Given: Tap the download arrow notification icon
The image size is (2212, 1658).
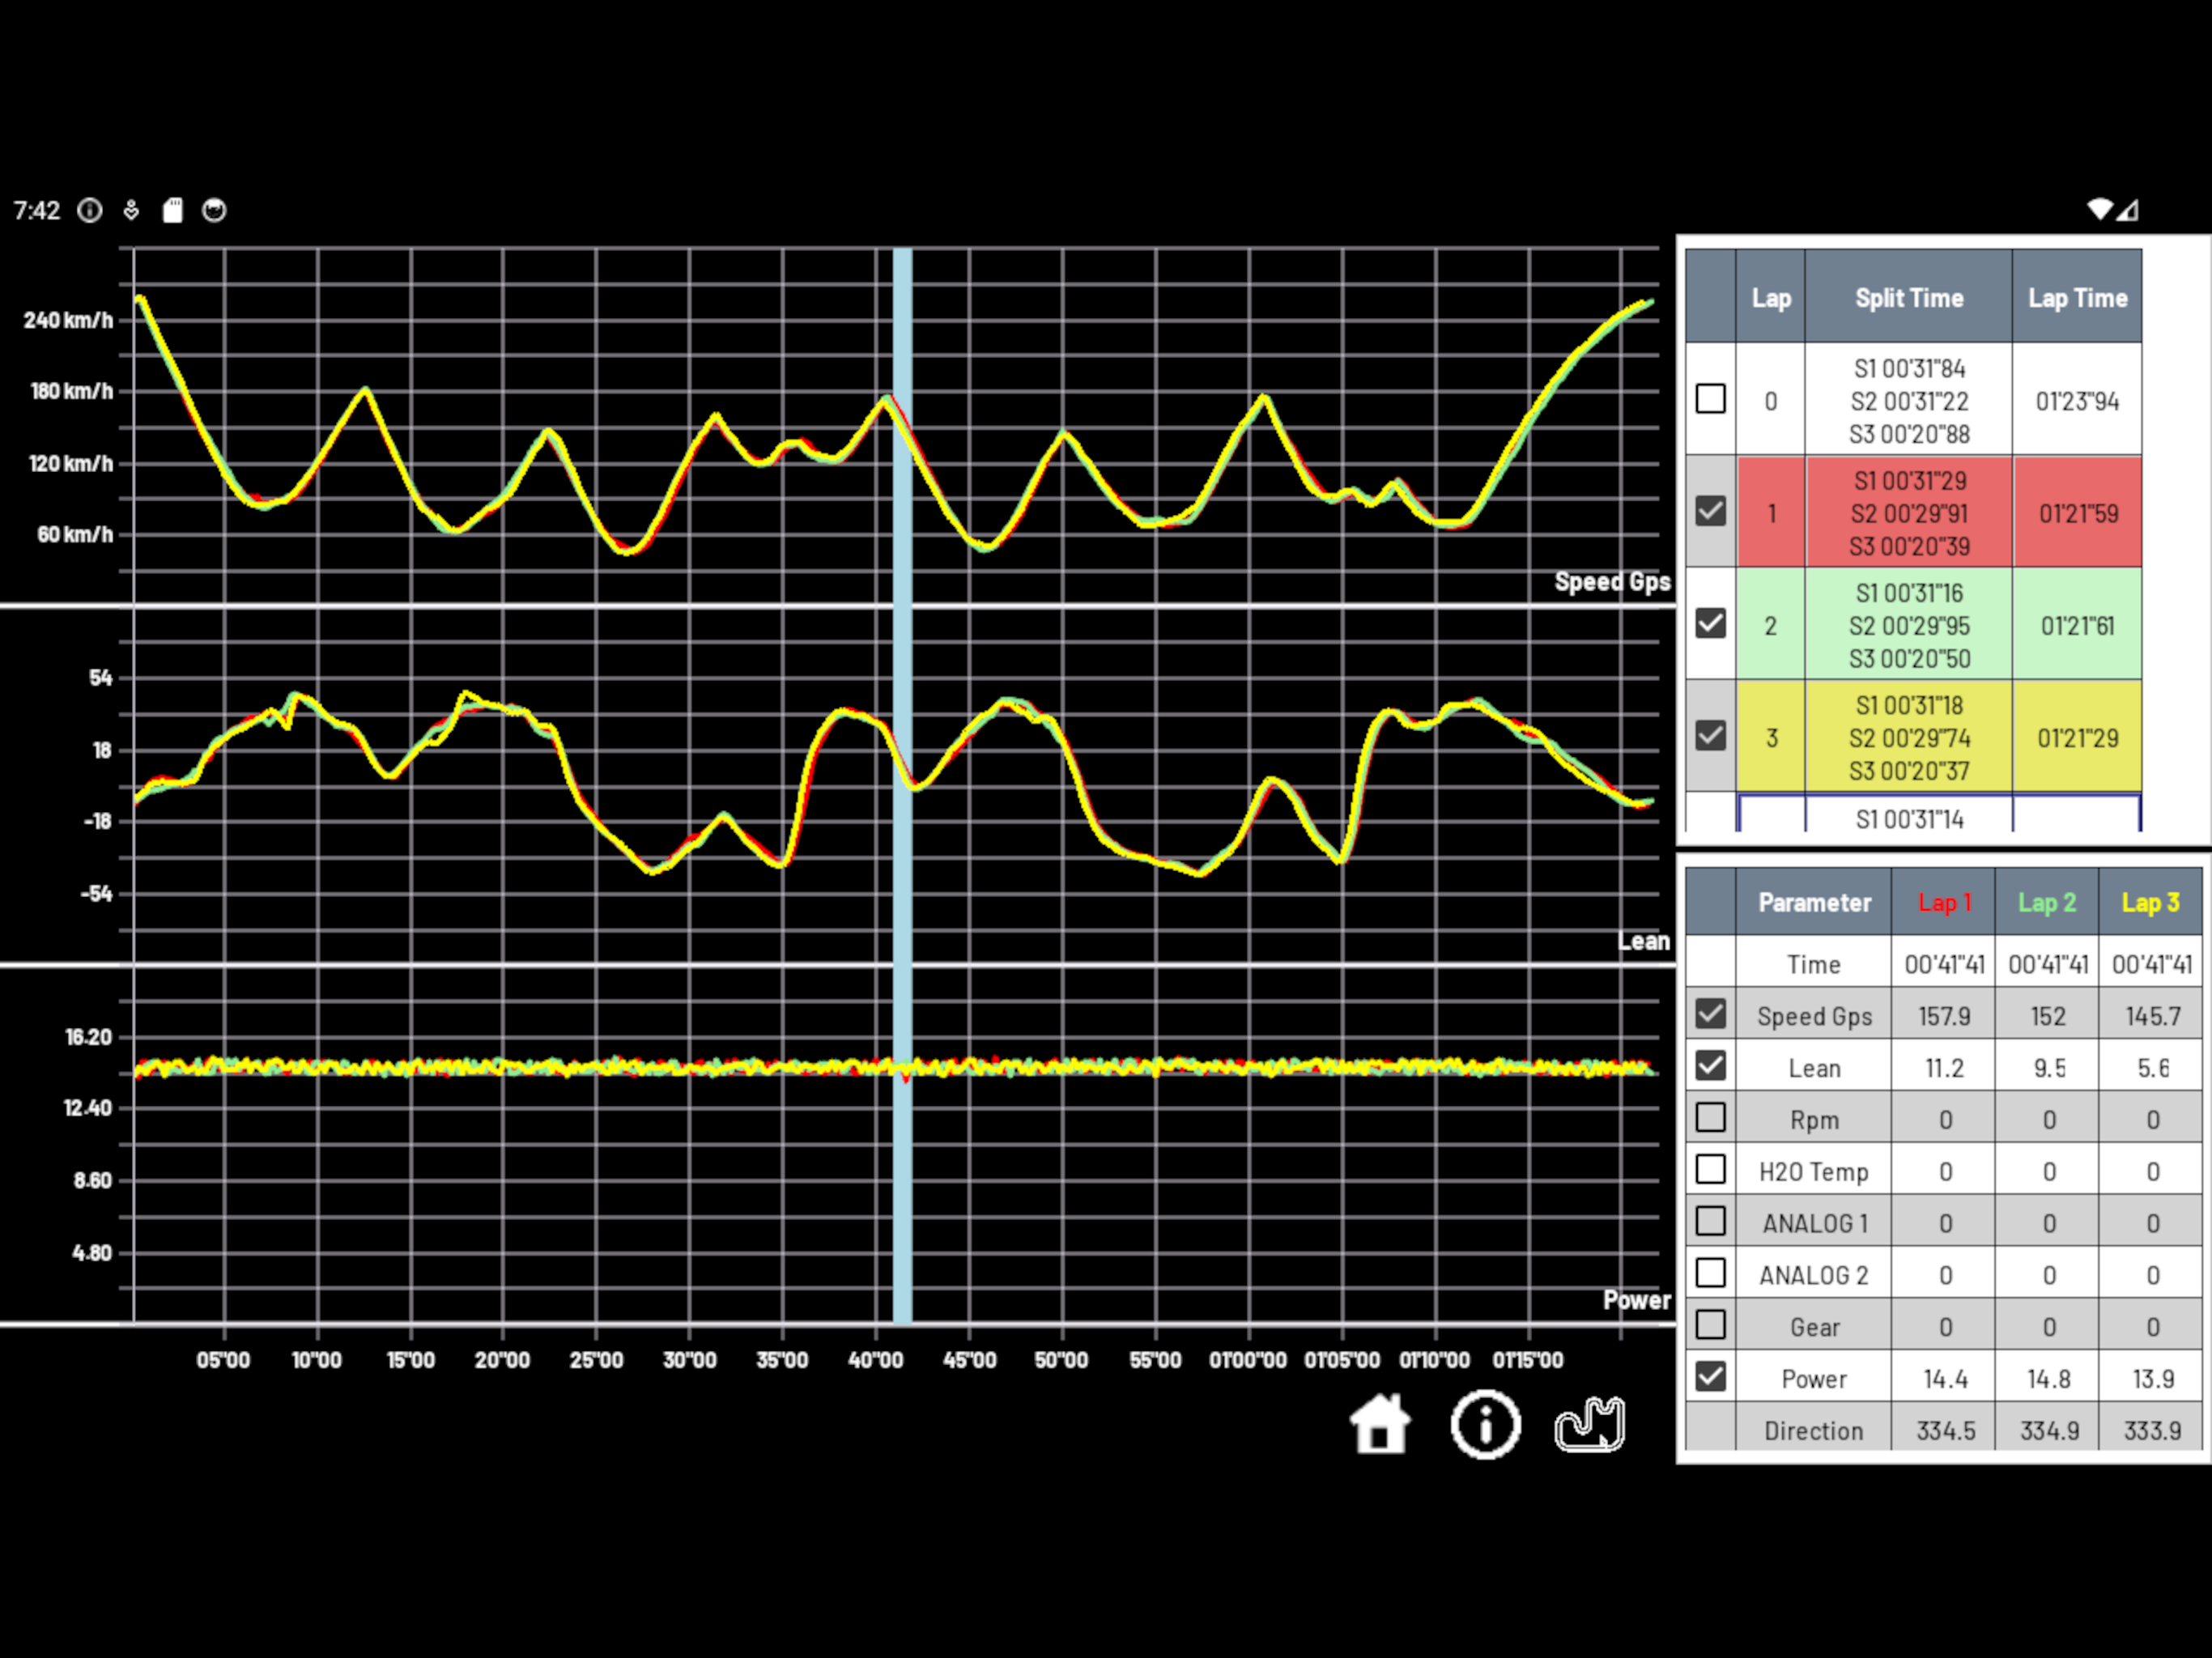Looking at the screenshot, I should tap(131, 210).
